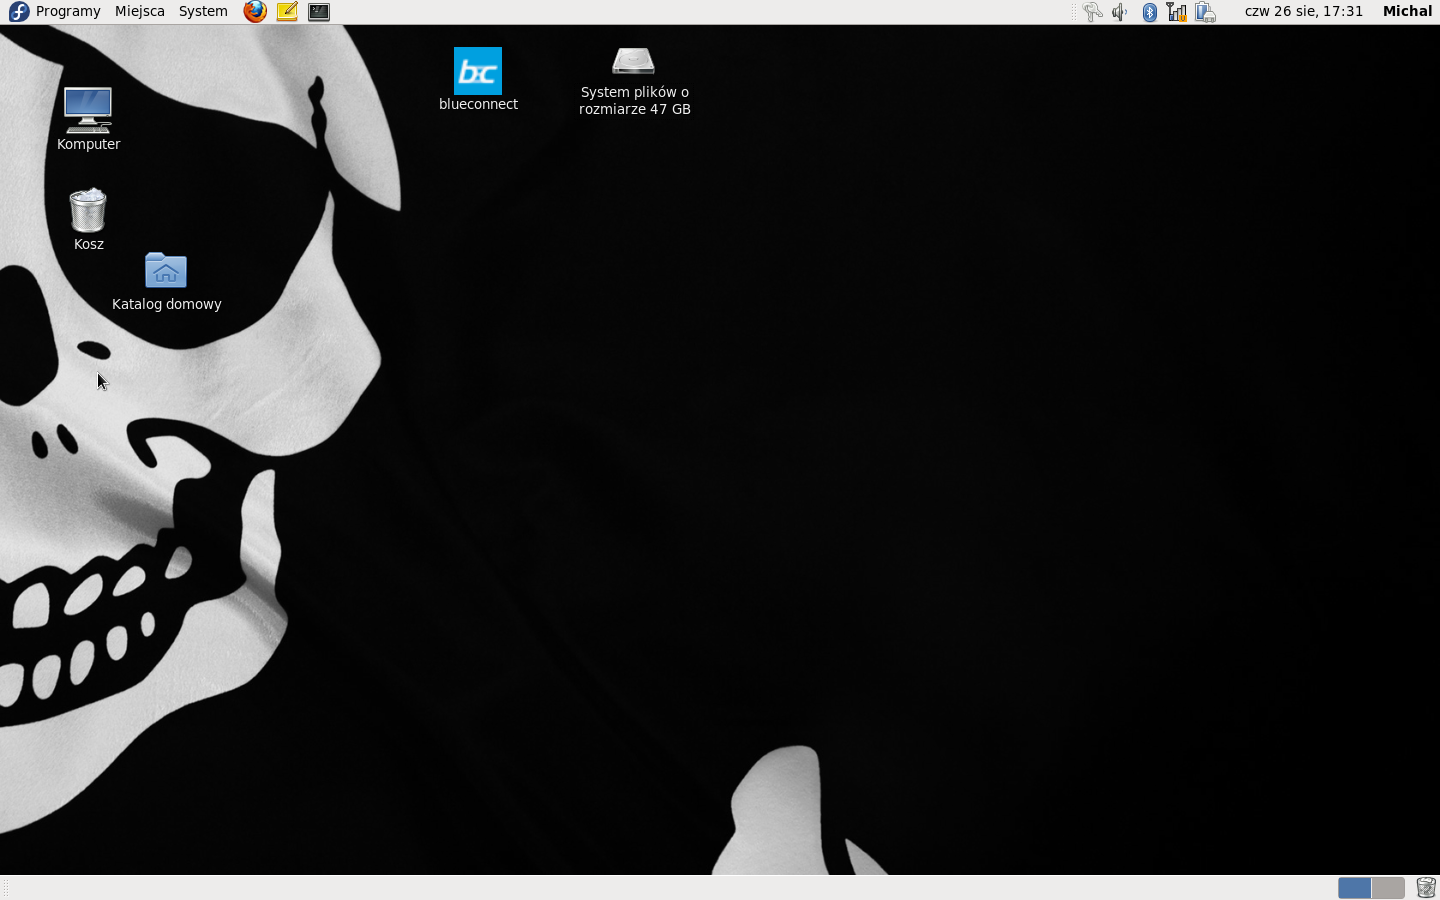Click the keyring authentication keys tray icon
Screen dimensions: 1440x900
pyautogui.click(x=1092, y=12)
